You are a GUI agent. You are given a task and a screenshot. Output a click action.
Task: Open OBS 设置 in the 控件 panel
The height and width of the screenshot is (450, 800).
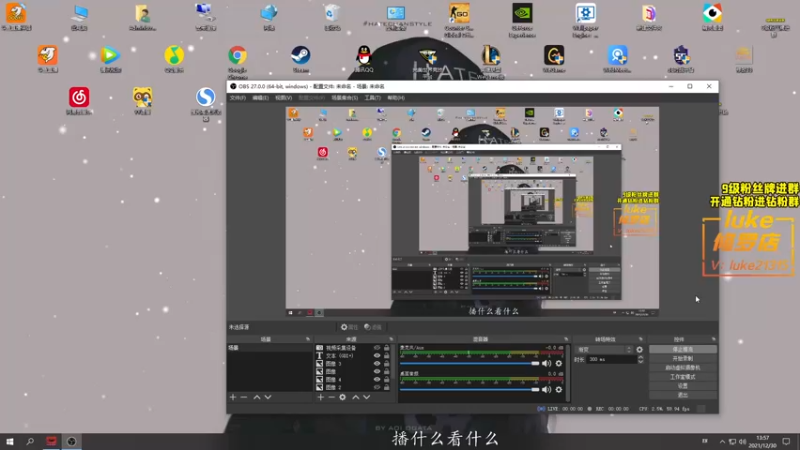pos(683,386)
